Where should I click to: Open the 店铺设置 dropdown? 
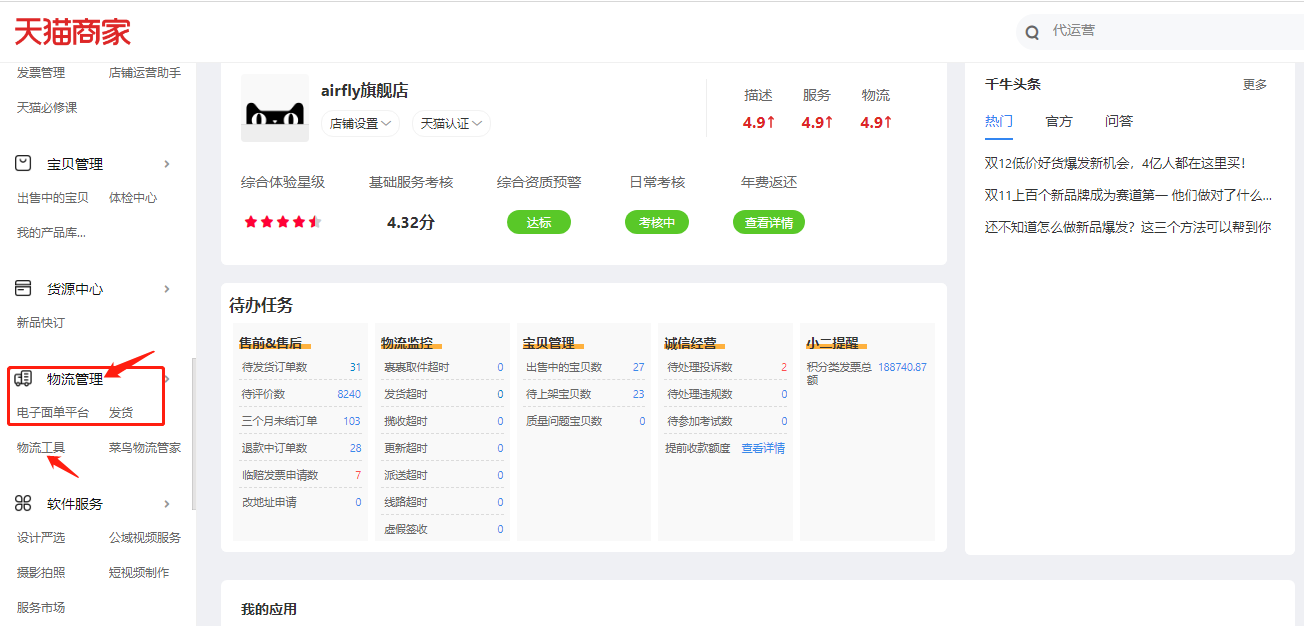coord(360,124)
